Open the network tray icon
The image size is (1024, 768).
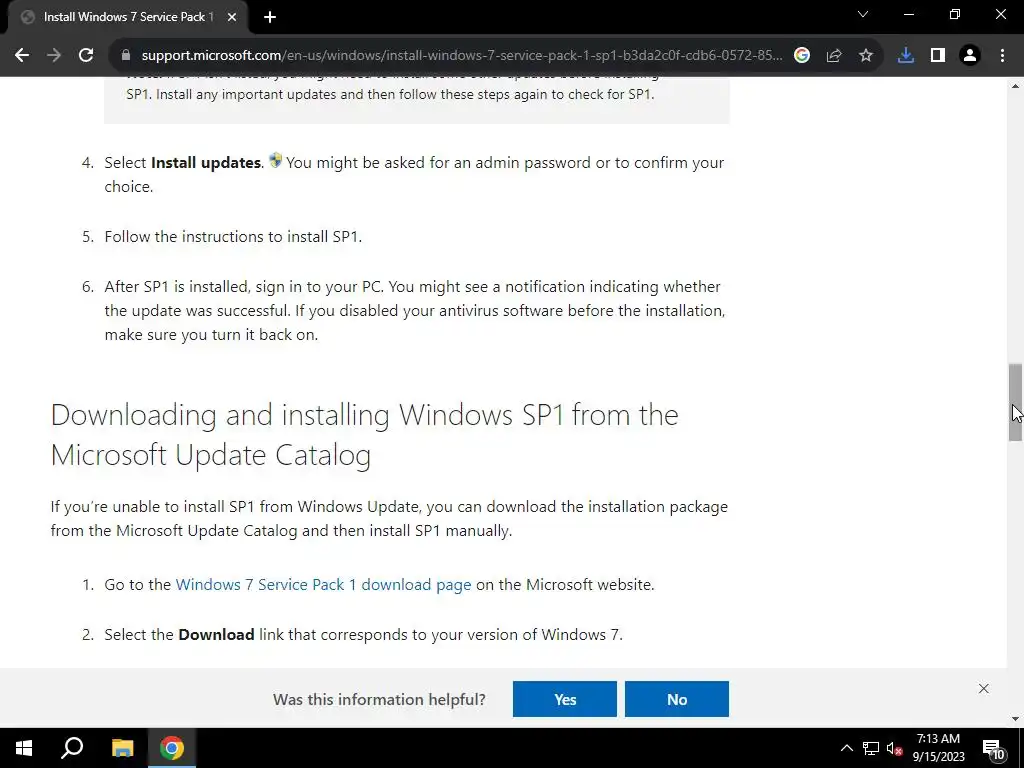871,748
